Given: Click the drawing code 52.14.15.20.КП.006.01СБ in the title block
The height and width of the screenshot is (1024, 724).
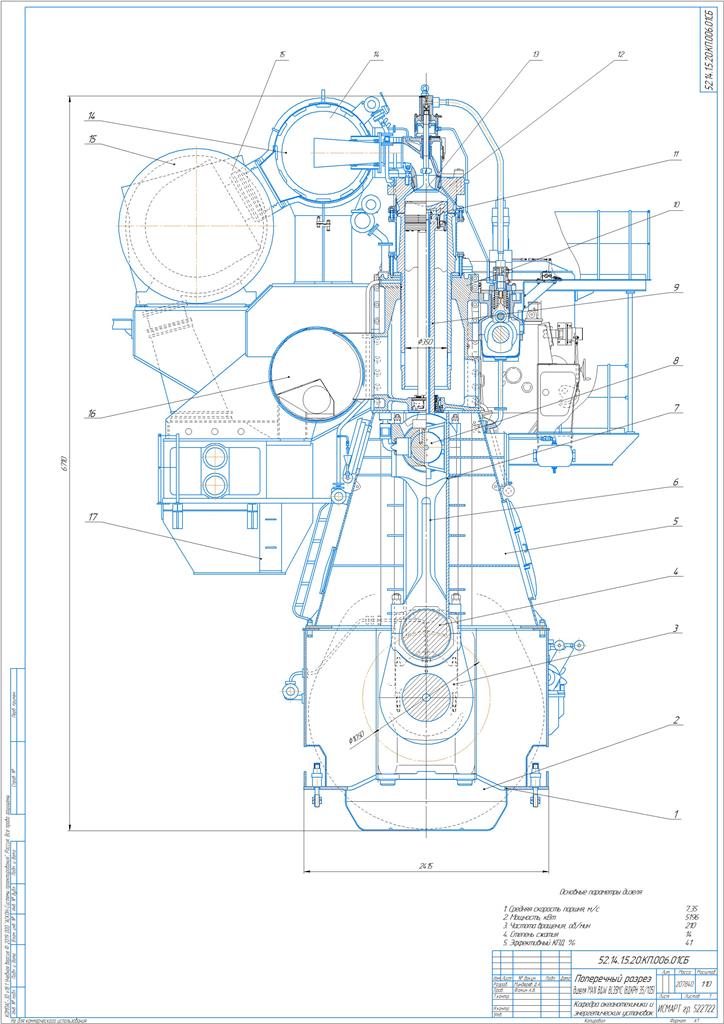Looking at the screenshot, I should 644,959.
